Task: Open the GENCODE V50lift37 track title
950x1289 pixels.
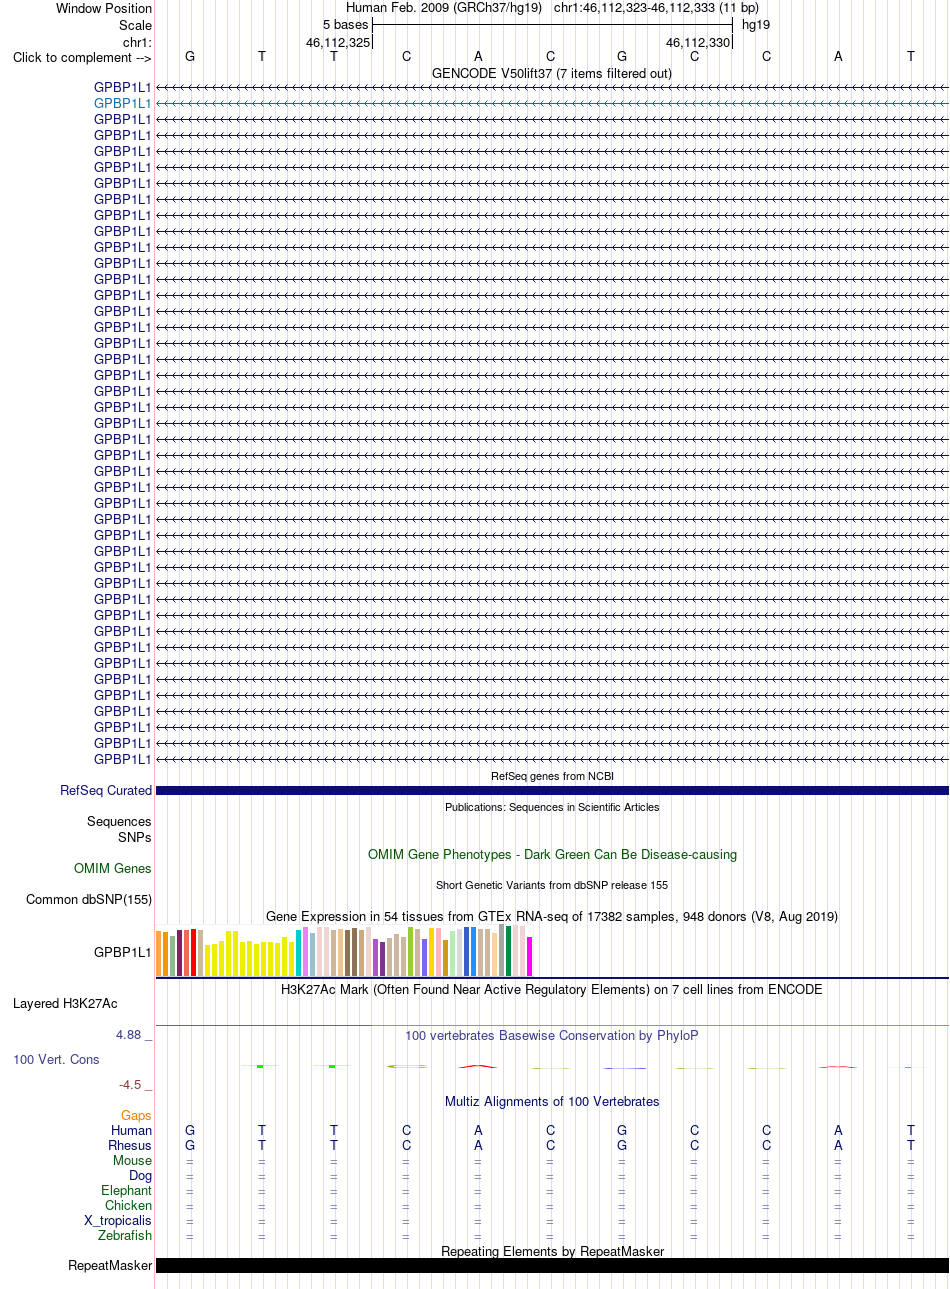Action: [x=552, y=73]
